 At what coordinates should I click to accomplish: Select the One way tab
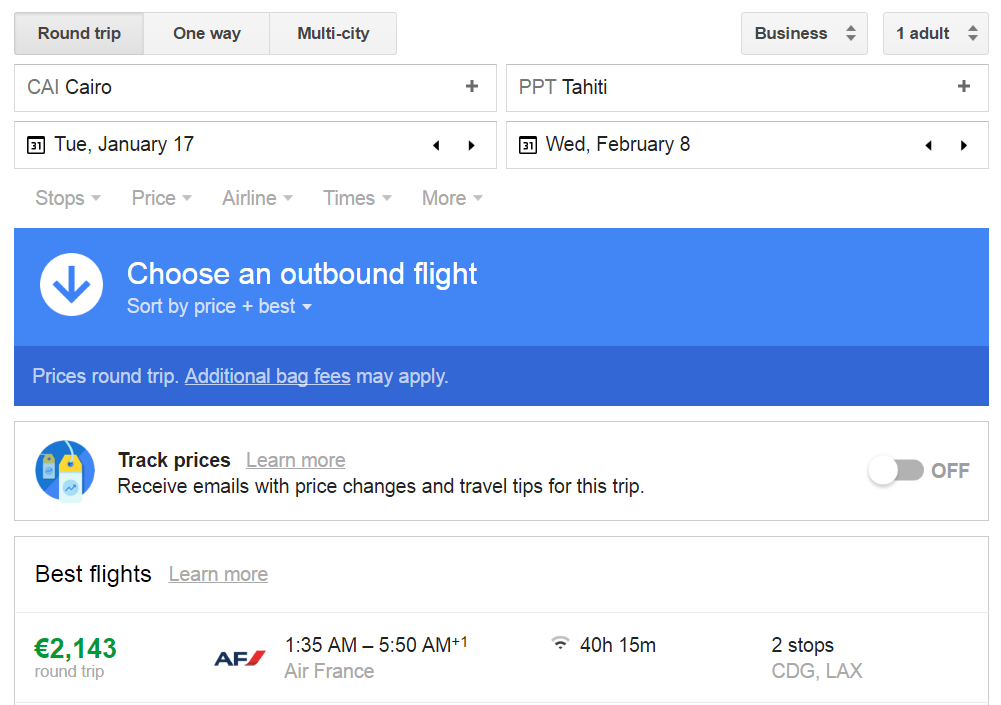pos(207,33)
